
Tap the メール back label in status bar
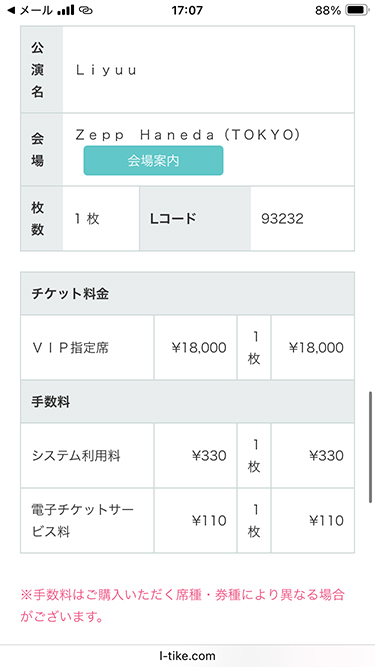[x=36, y=10]
